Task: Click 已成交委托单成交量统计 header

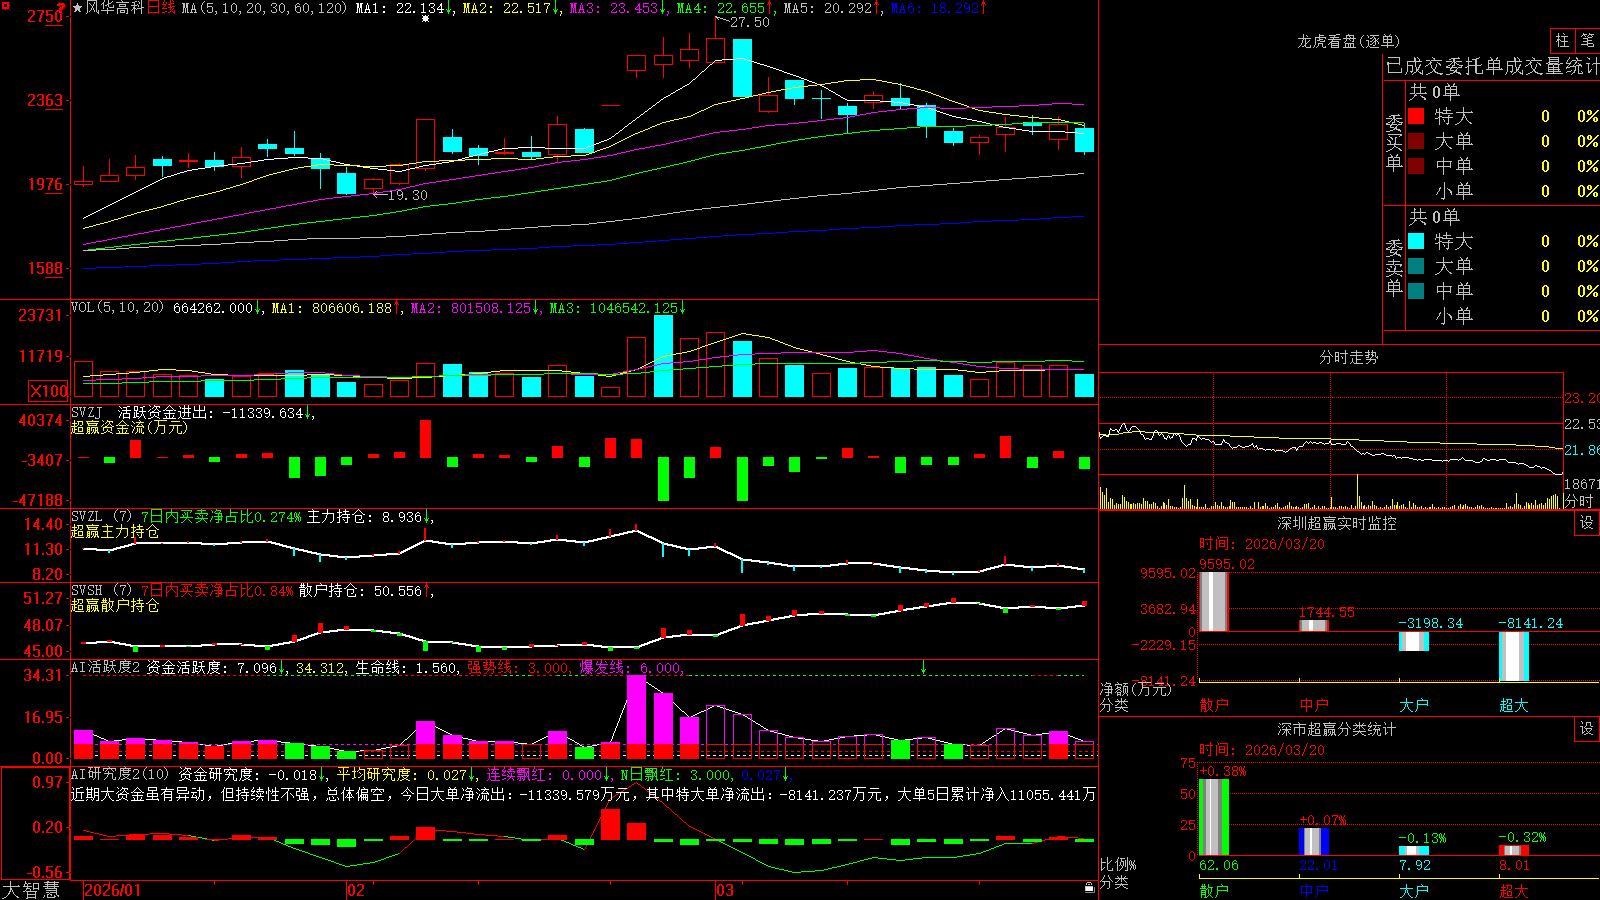Action: tap(1492, 66)
